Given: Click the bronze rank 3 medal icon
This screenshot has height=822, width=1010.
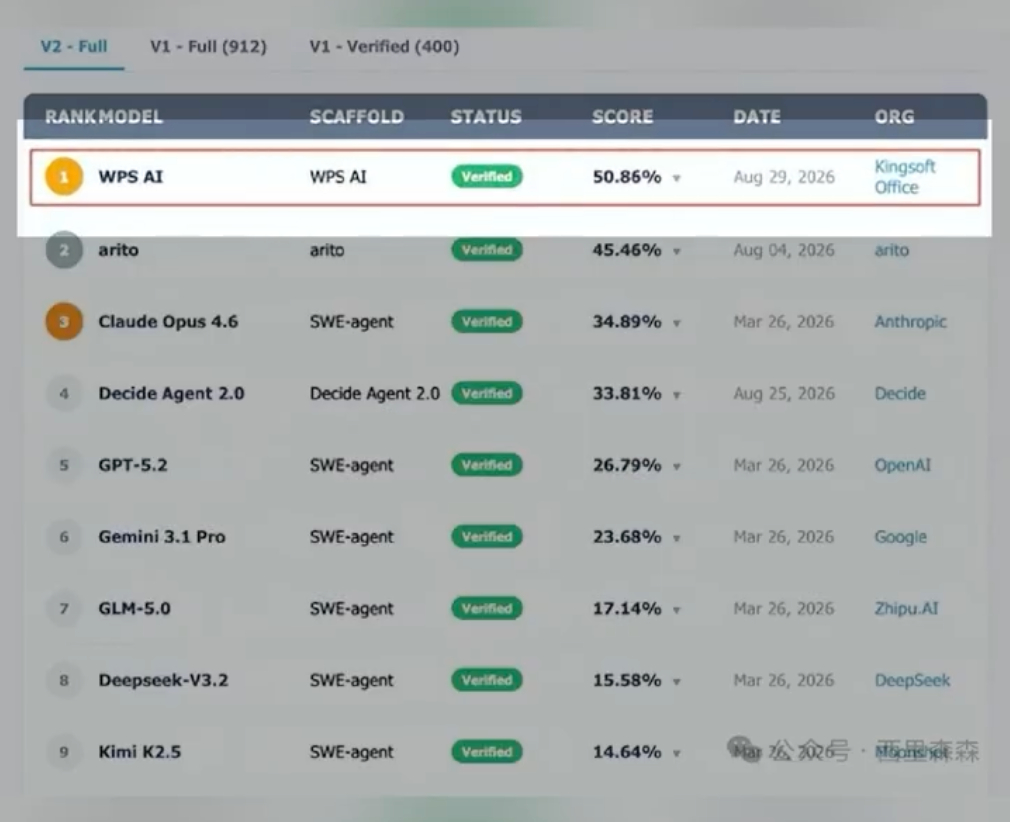Looking at the screenshot, I should coord(64,321).
